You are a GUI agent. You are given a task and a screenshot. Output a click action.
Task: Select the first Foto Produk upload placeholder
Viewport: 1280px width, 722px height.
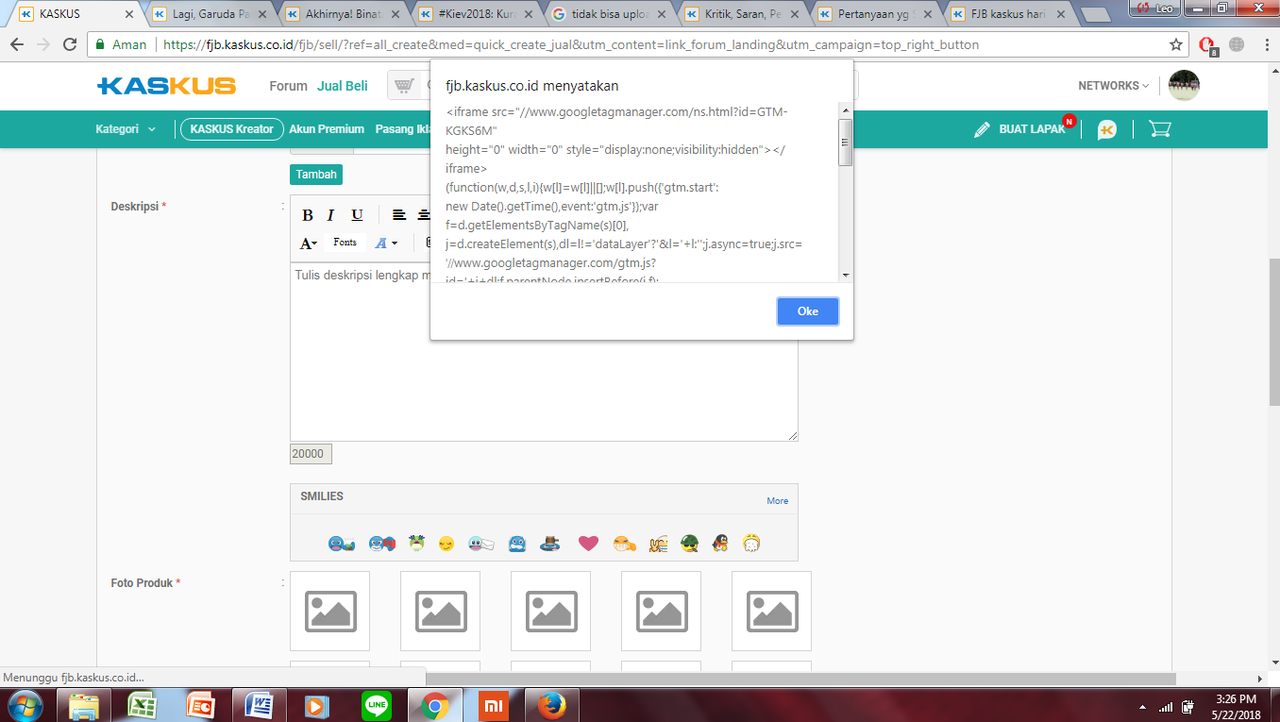coord(330,611)
